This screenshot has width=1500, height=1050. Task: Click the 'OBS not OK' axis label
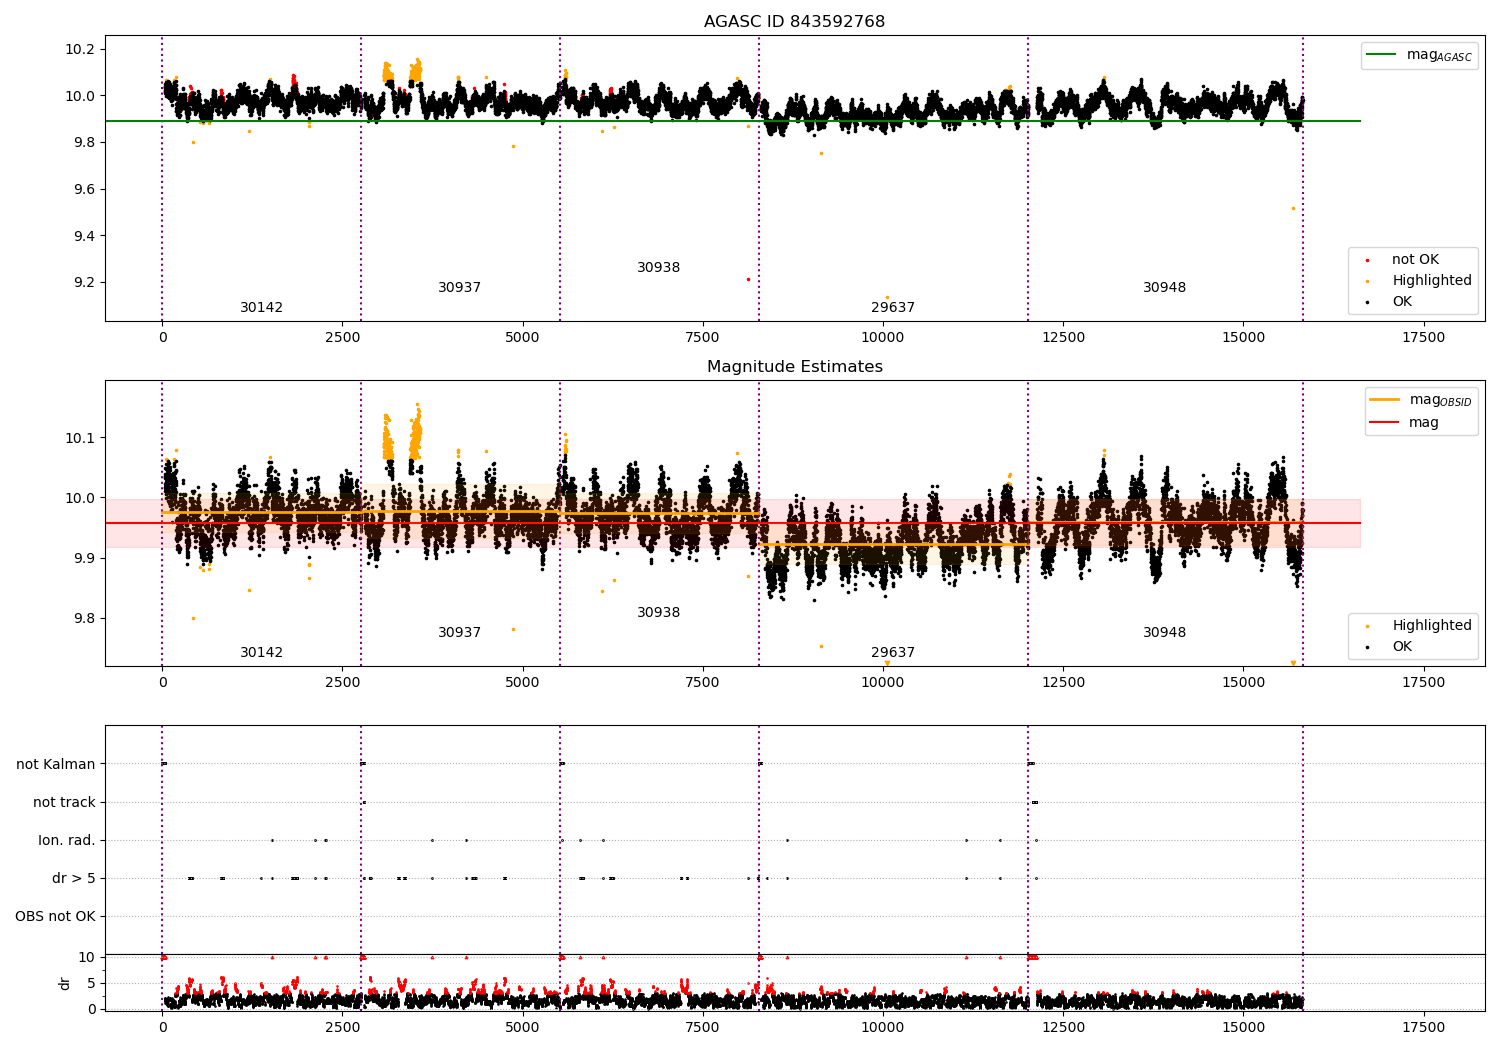[x=55, y=916]
